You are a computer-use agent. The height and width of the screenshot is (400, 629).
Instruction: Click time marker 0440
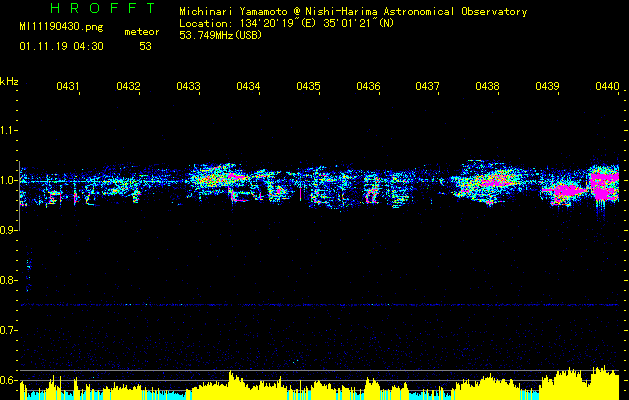[607, 86]
